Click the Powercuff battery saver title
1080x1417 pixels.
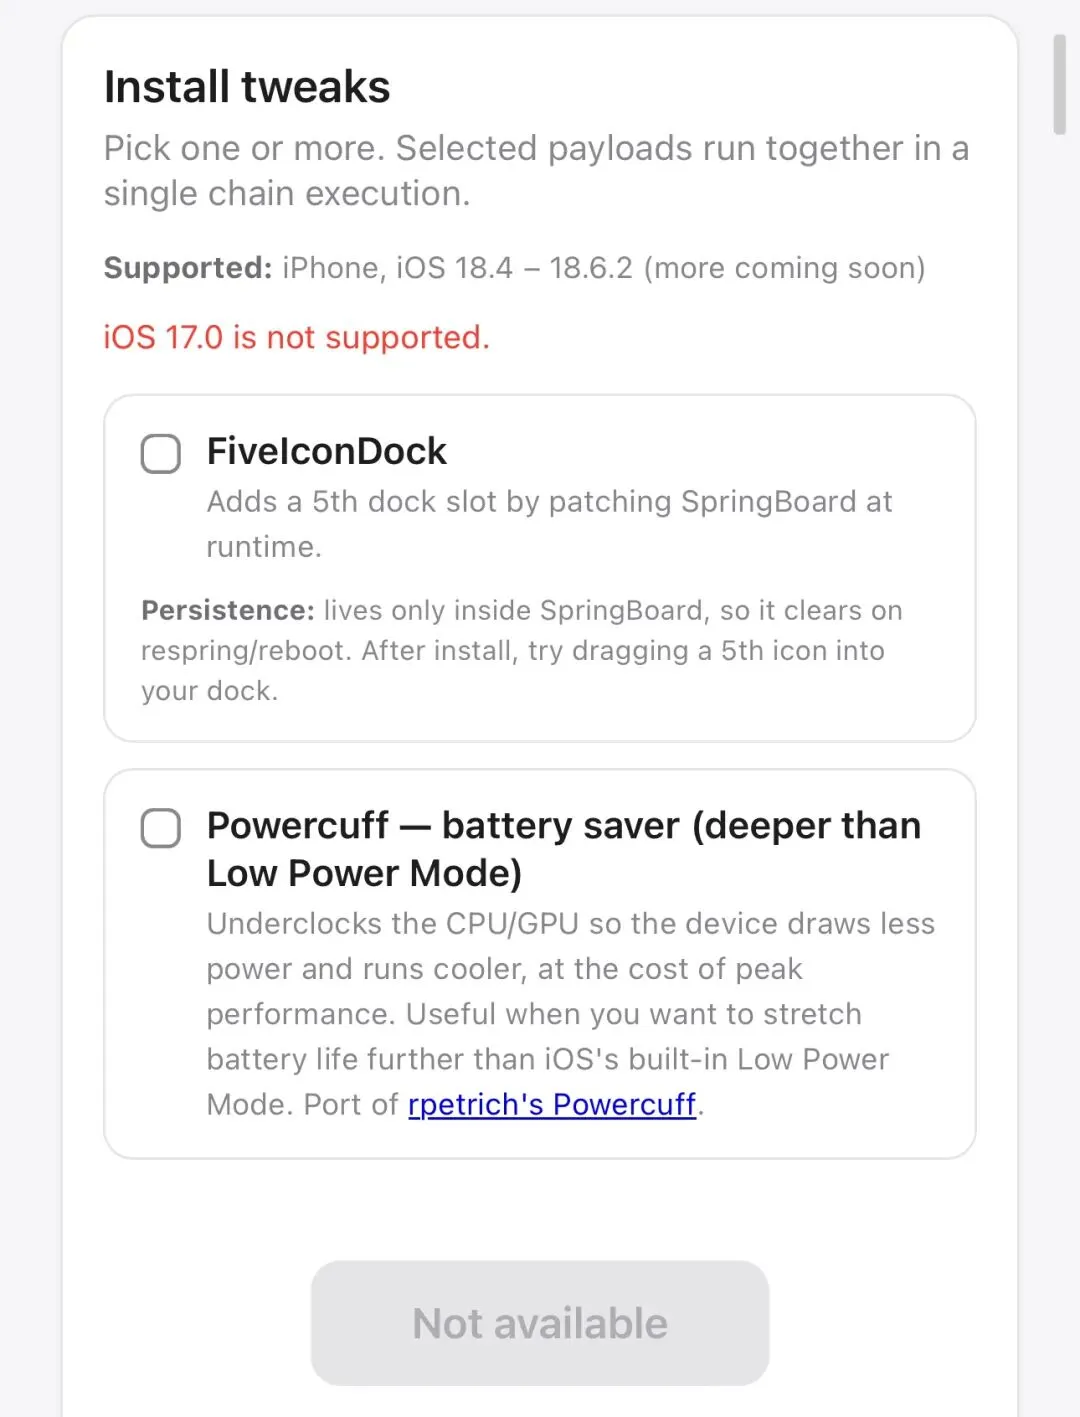click(x=563, y=826)
